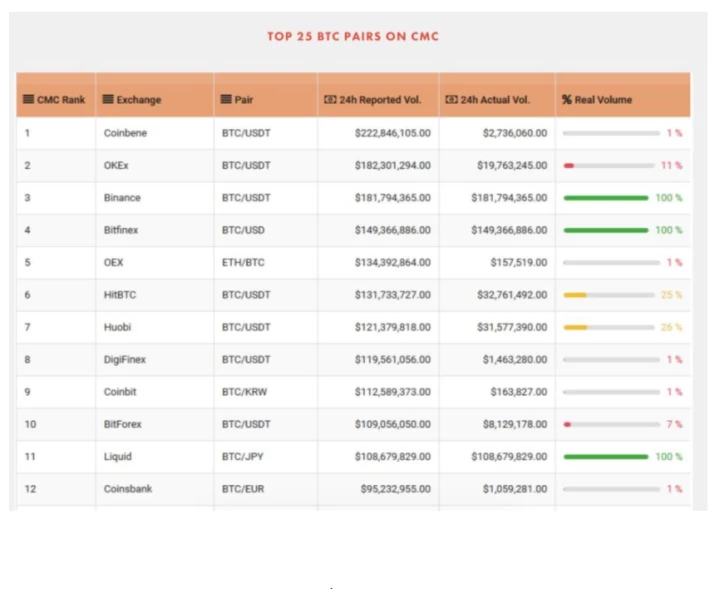The image size is (710, 589).
Task: Click the list icon beside Exchange header
Action: [108, 99]
